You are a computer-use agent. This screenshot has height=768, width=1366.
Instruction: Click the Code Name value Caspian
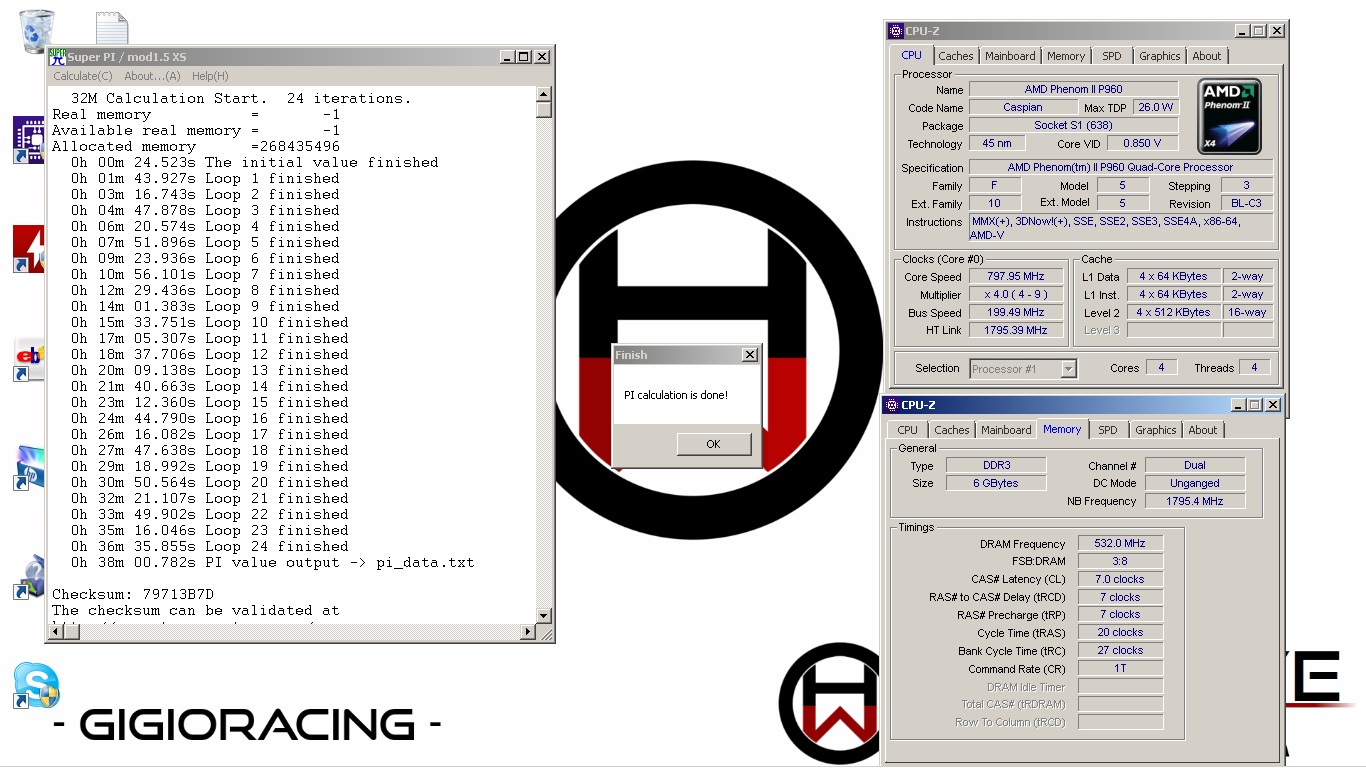point(1023,108)
